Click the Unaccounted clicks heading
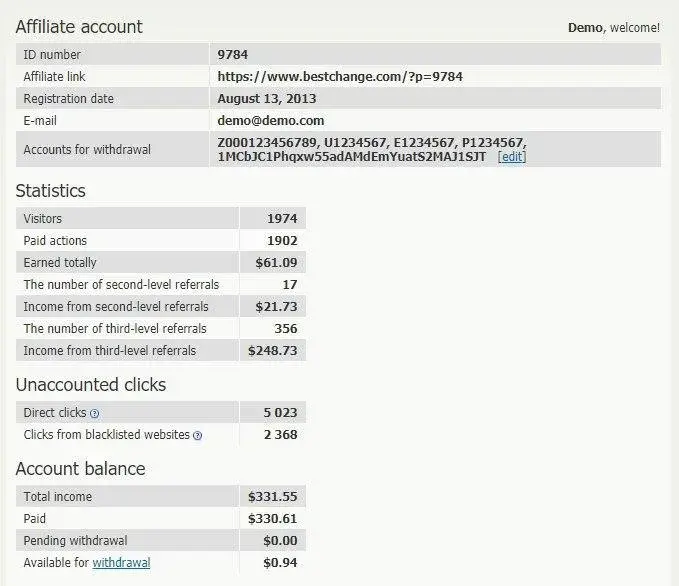 point(91,384)
